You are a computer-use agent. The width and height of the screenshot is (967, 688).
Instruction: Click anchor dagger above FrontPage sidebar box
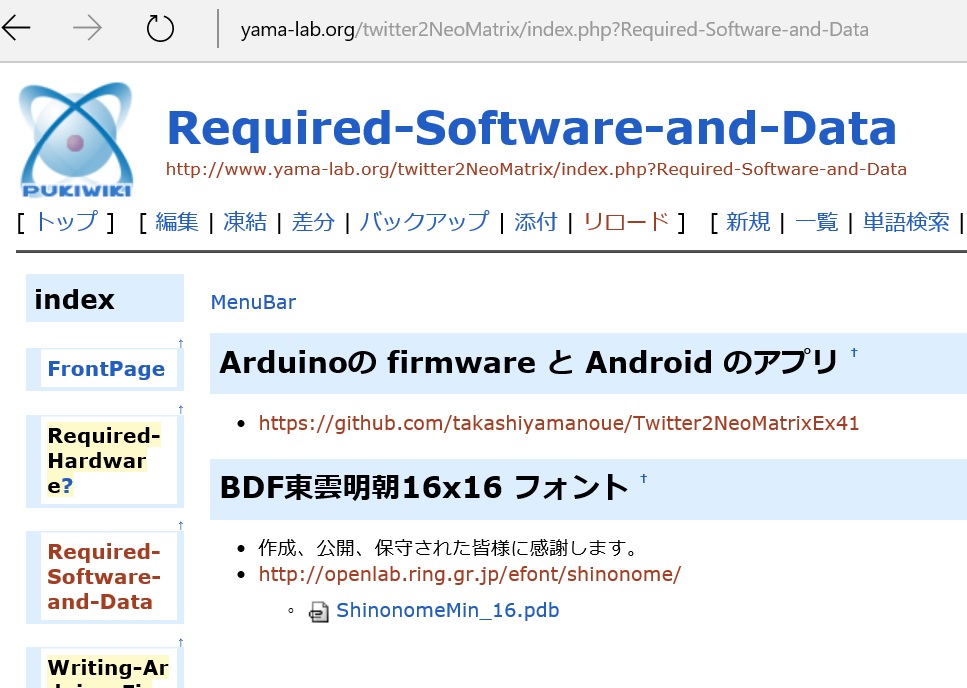click(x=181, y=343)
